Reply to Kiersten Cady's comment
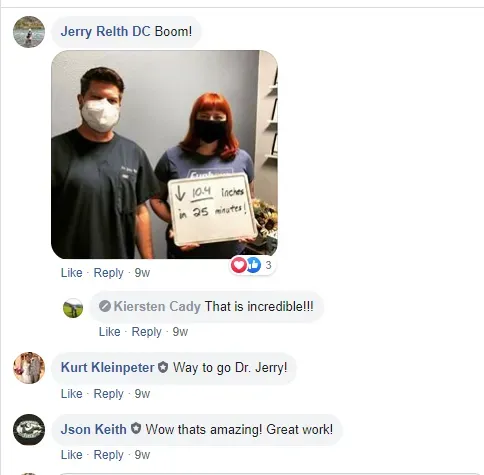Screen dimensions: 484x475 146,332
